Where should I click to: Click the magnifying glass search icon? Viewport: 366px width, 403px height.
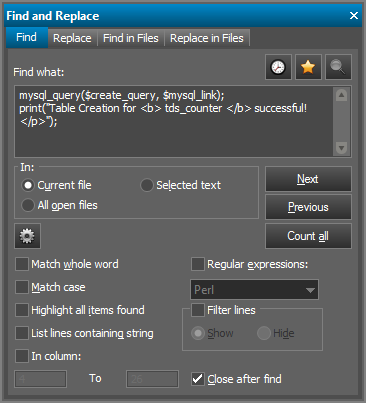[x=338, y=67]
